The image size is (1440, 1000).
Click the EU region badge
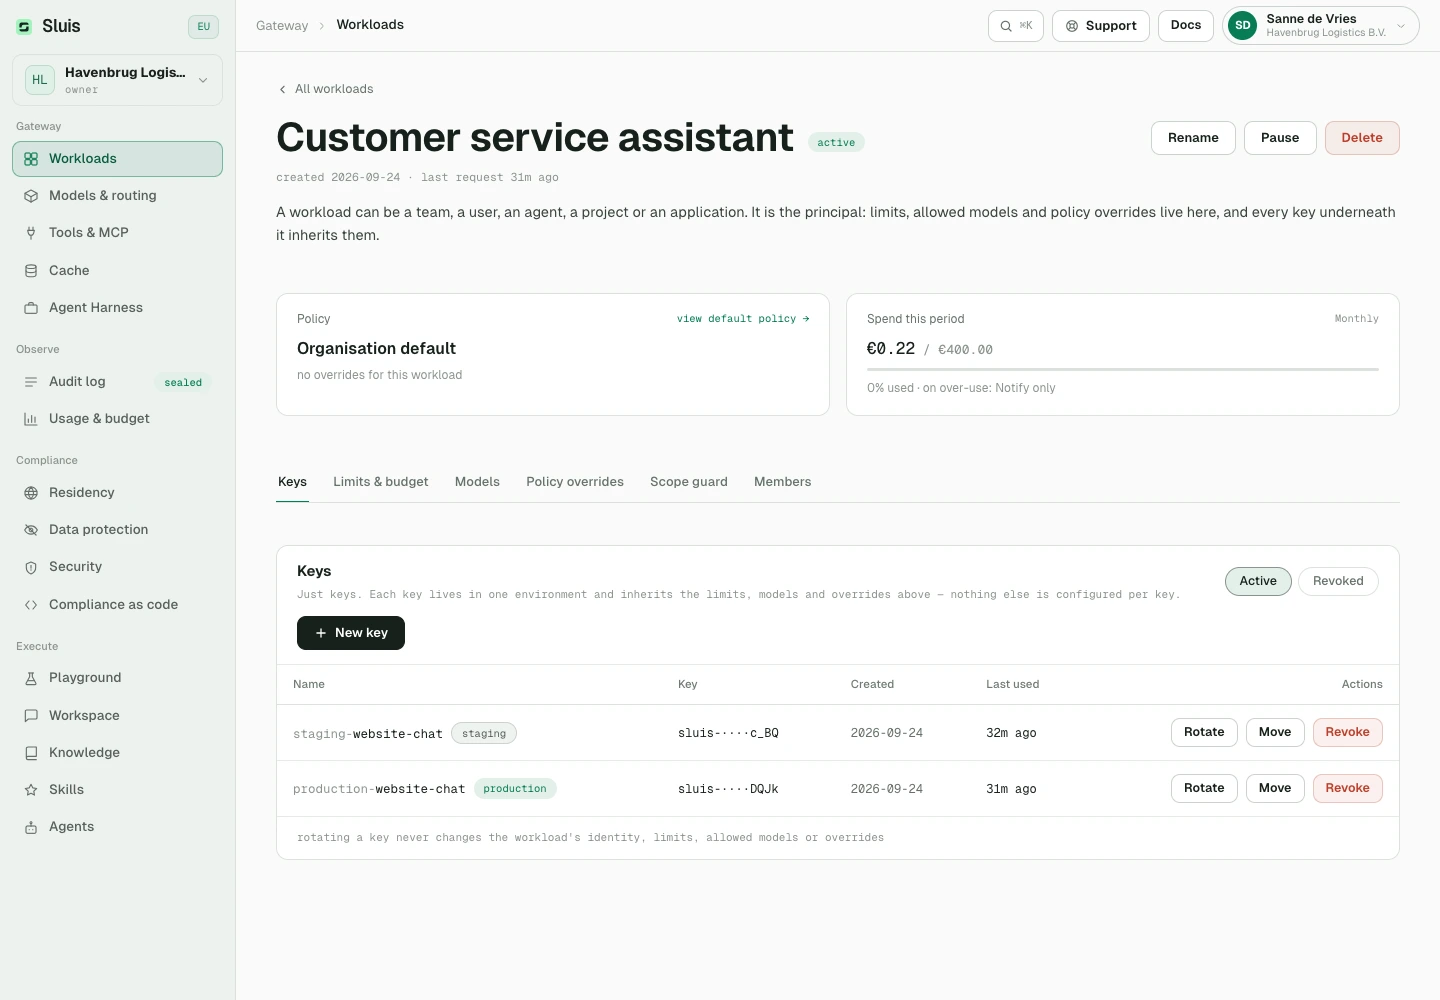pyautogui.click(x=203, y=27)
